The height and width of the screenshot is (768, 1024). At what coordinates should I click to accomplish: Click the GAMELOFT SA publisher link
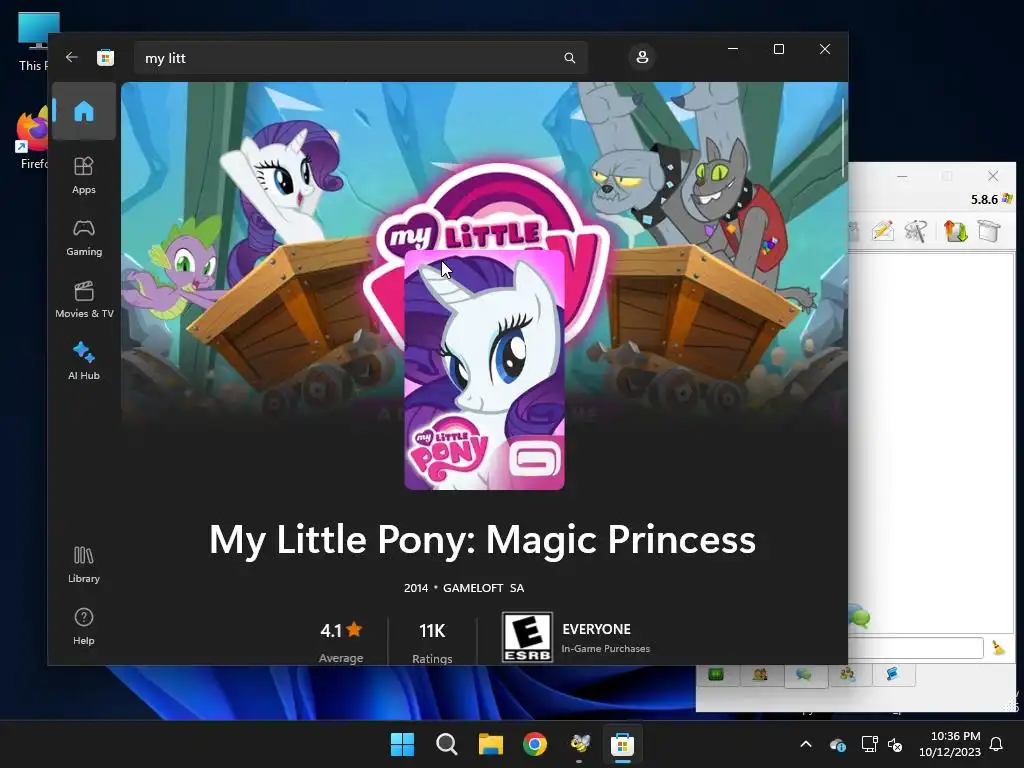483,588
